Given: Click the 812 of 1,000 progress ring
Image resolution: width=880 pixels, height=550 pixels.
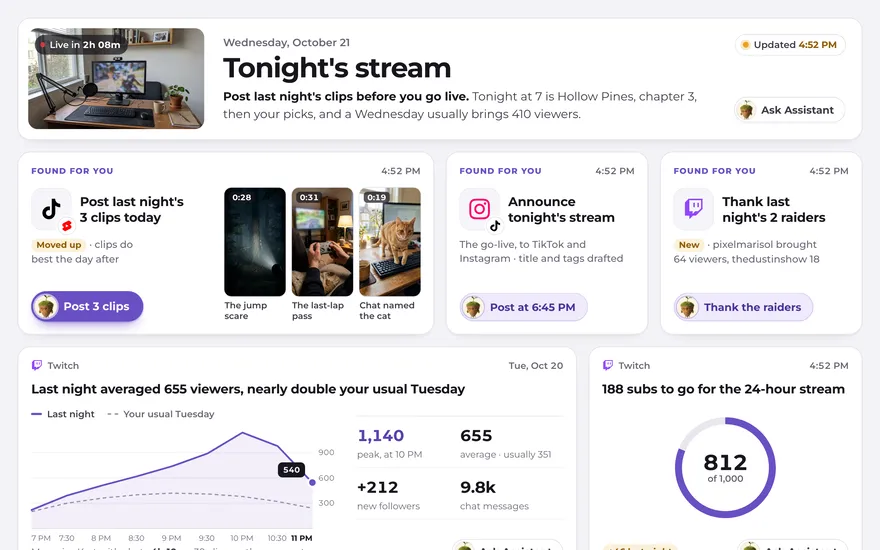Looking at the screenshot, I should tap(725, 467).
